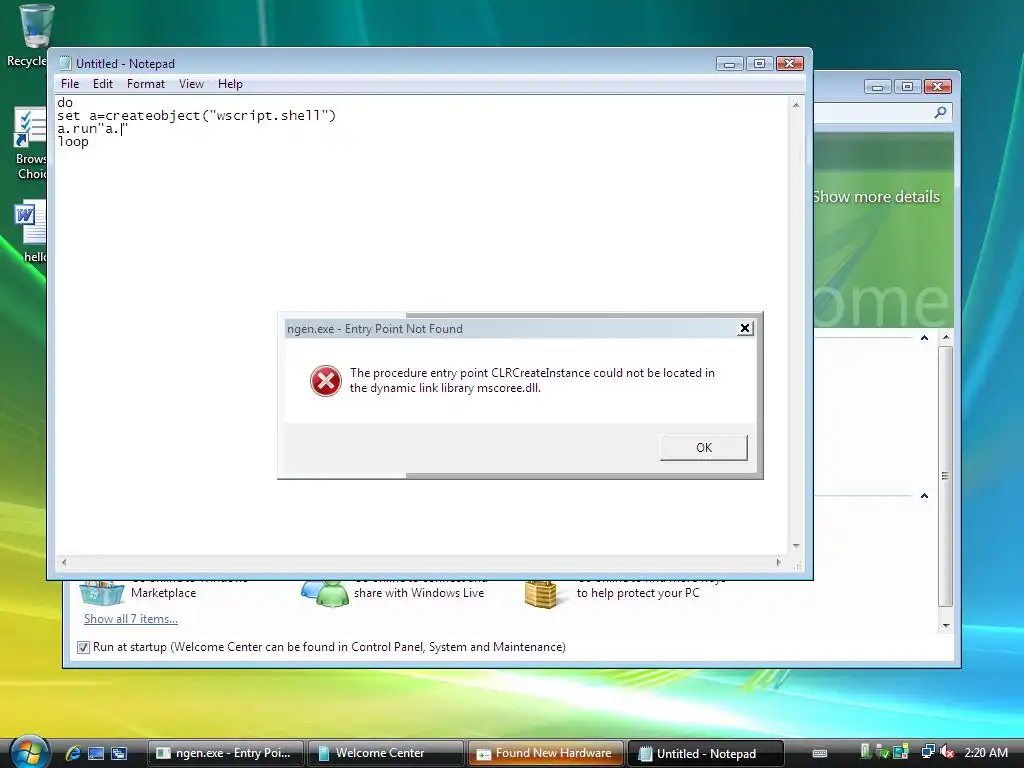This screenshot has height=768, width=1024.
Task: Switch to Untitled - Notepad taskbar button
Action: coord(705,753)
